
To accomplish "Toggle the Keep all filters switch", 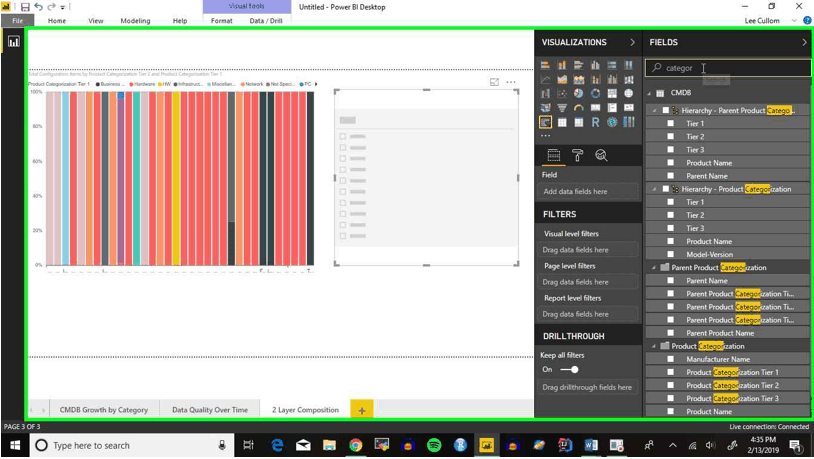I will pos(569,370).
